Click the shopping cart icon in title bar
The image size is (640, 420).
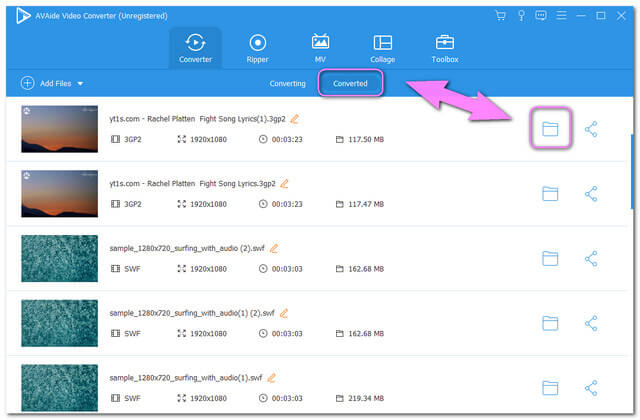[x=501, y=16]
